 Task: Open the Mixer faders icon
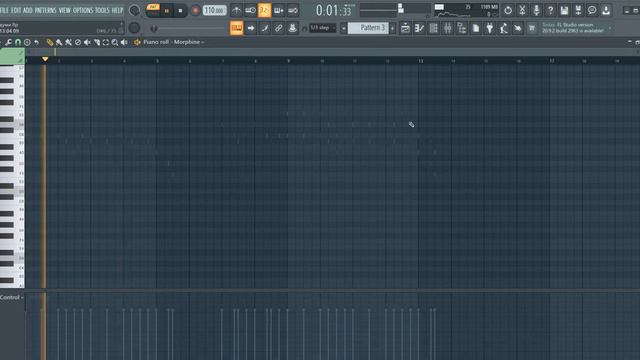(448, 28)
